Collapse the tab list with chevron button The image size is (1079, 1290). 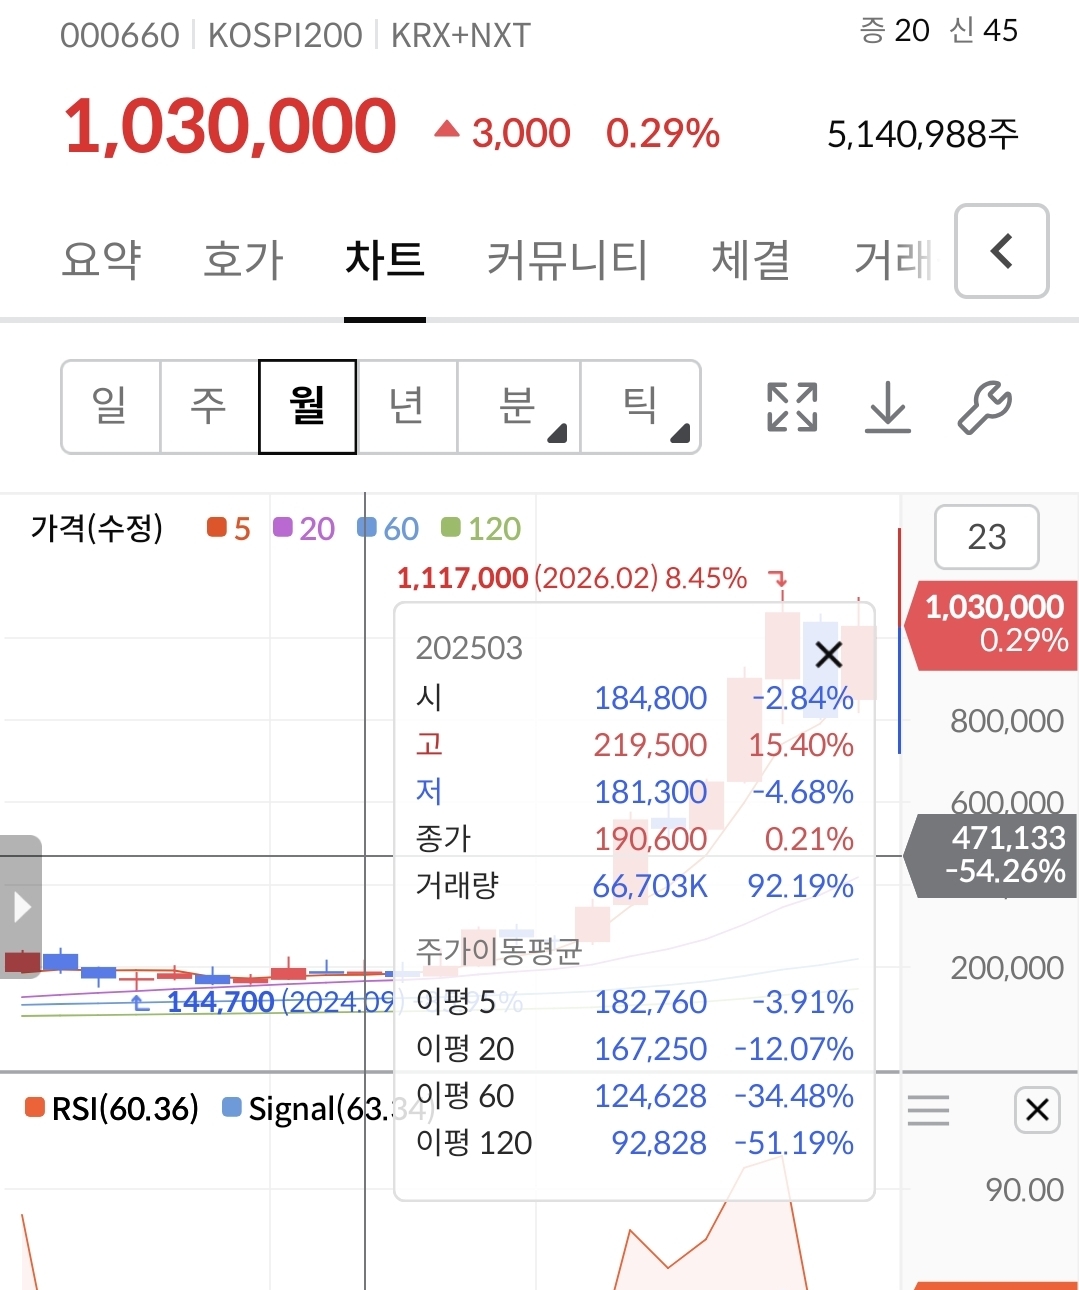1001,251
